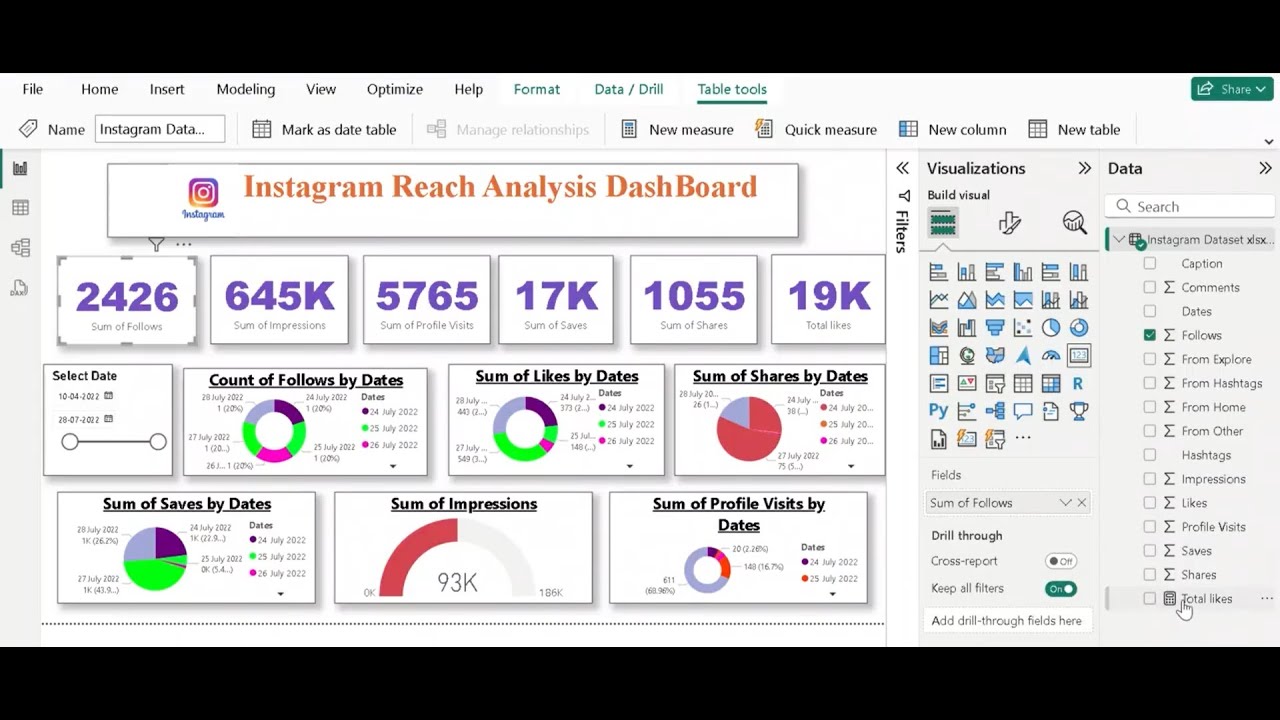
Task: Switch to the Format ribbon tab
Action: pos(537,89)
